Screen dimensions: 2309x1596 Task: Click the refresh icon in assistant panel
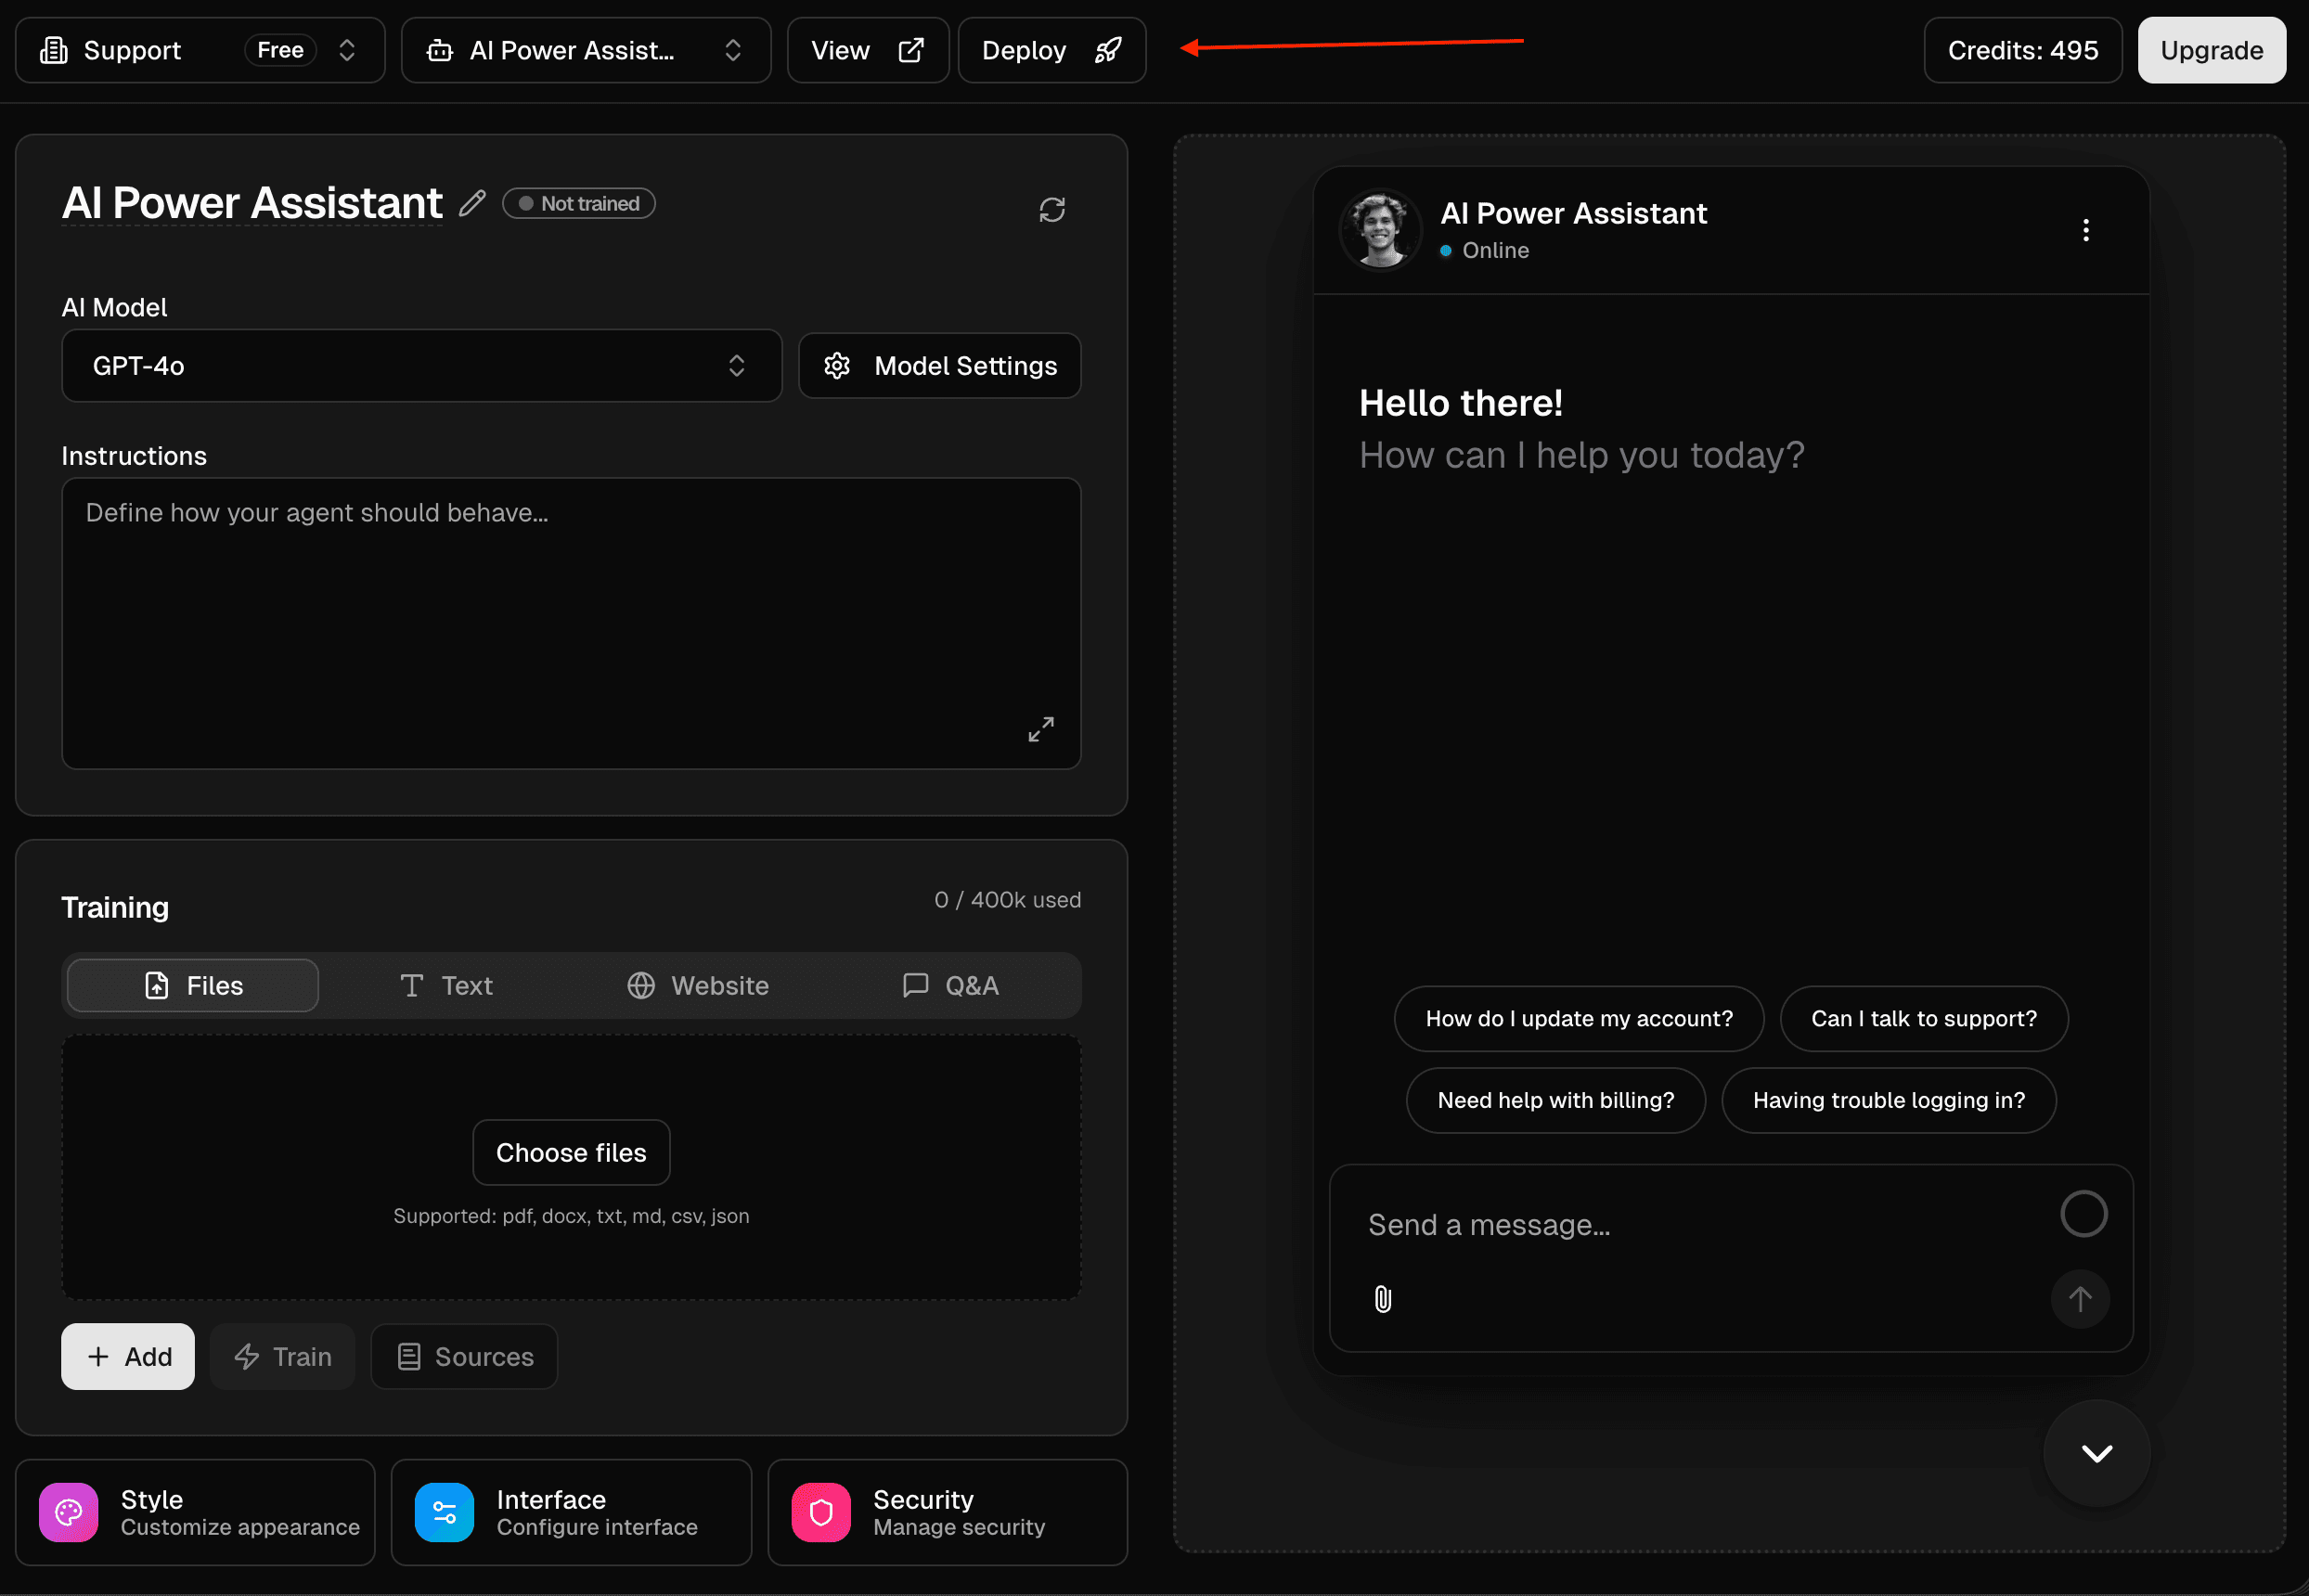(x=1051, y=210)
